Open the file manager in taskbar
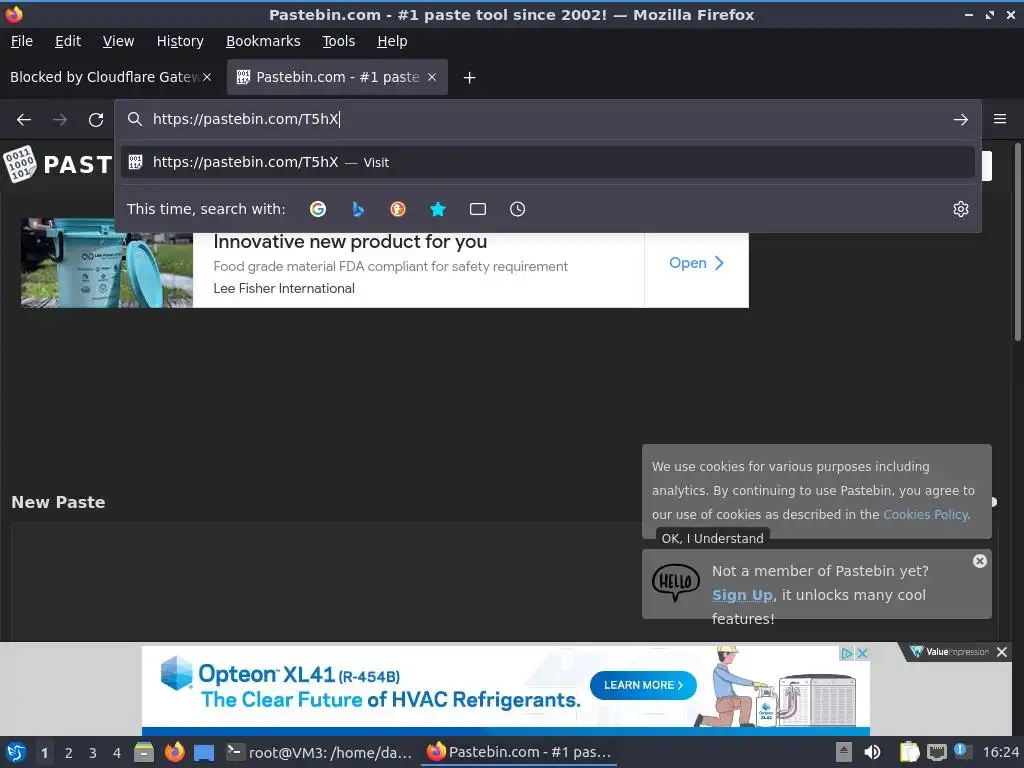Image resolution: width=1024 pixels, height=768 pixels. click(x=144, y=752)
